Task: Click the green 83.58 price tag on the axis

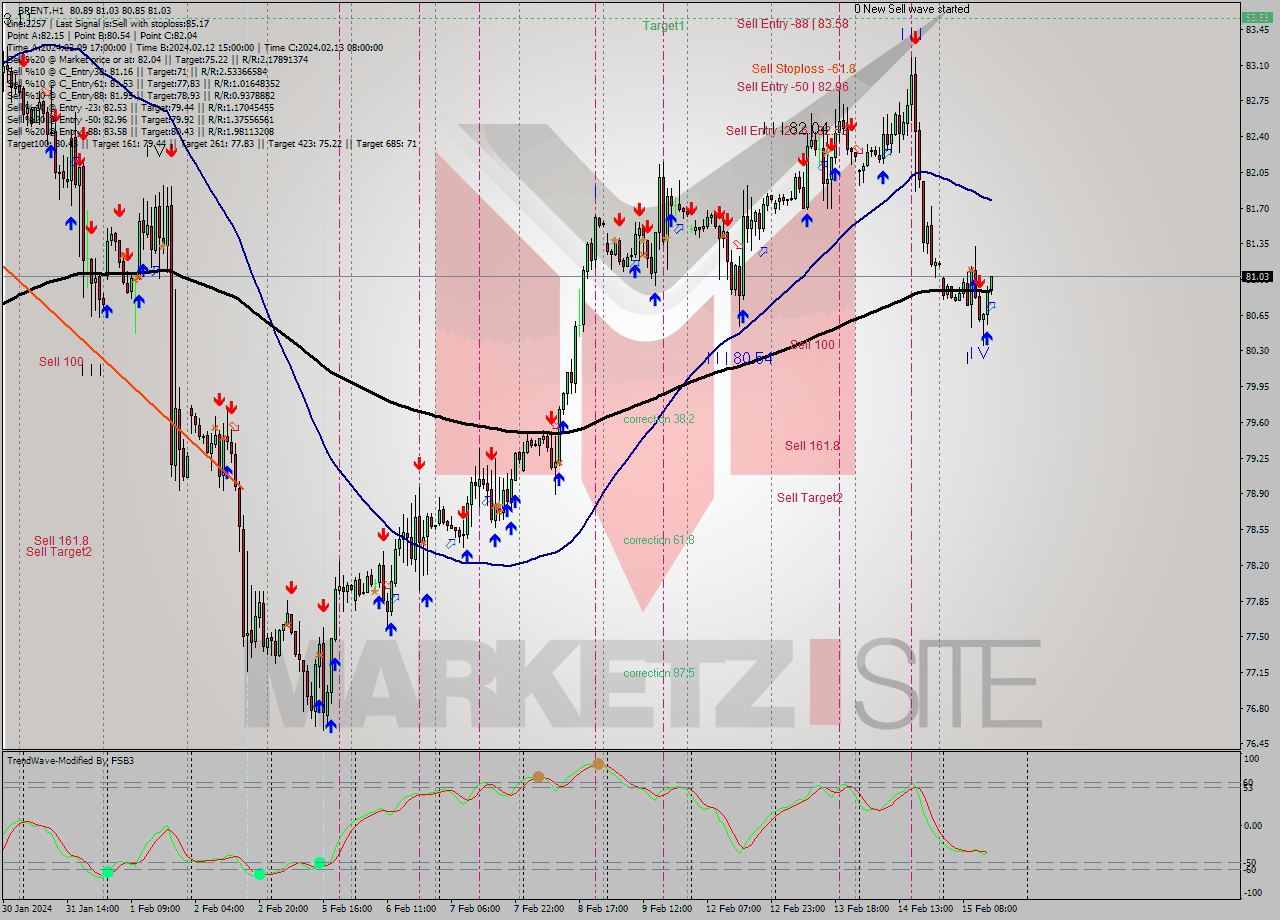Action: 1256,17
